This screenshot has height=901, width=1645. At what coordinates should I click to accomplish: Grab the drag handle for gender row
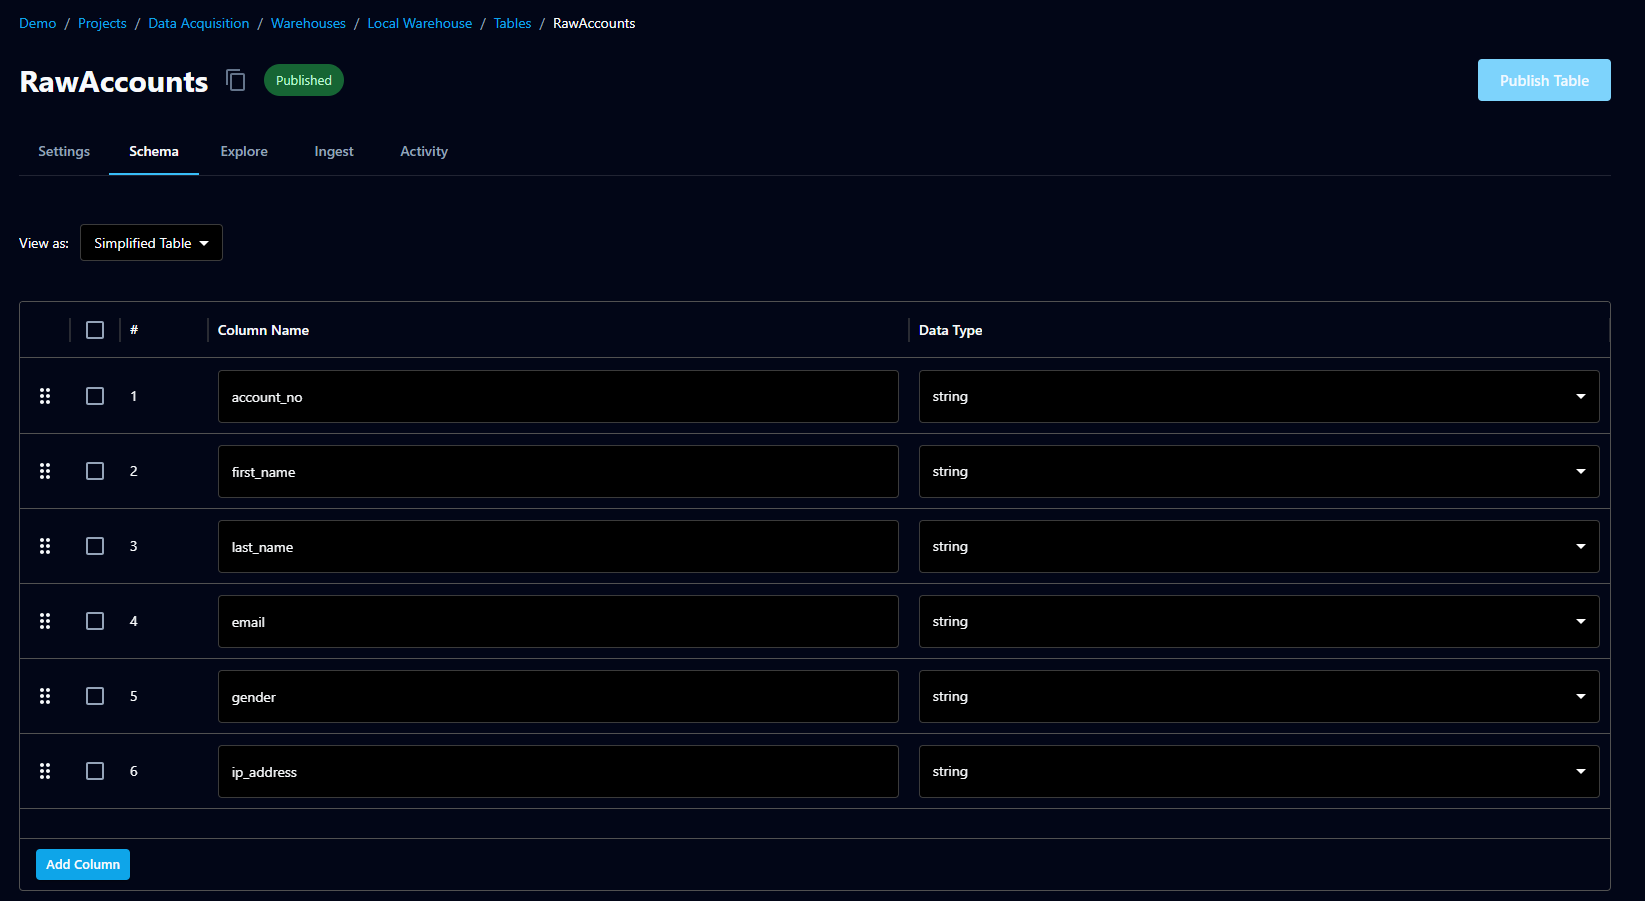(45, 696)
